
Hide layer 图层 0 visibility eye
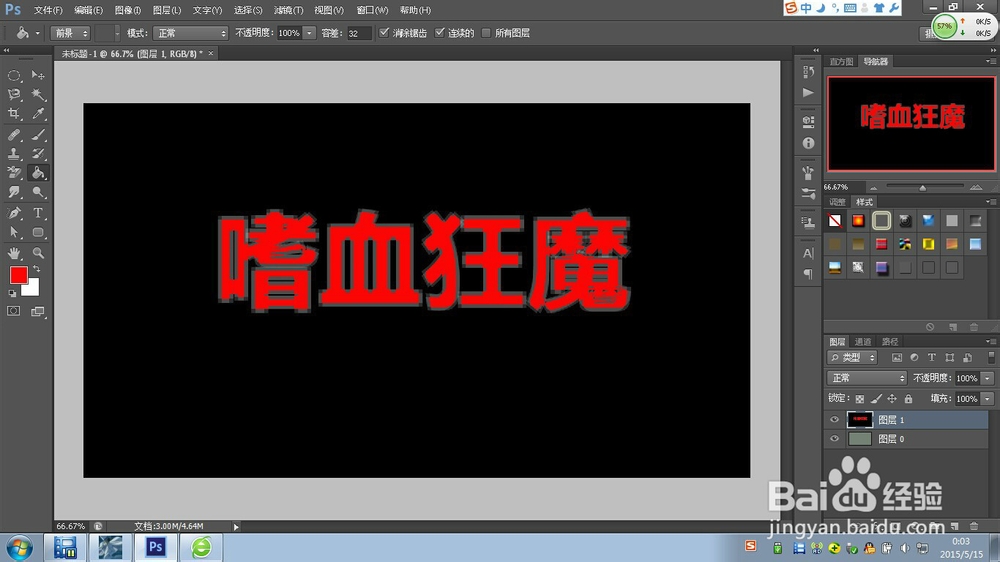pos(834,439)
